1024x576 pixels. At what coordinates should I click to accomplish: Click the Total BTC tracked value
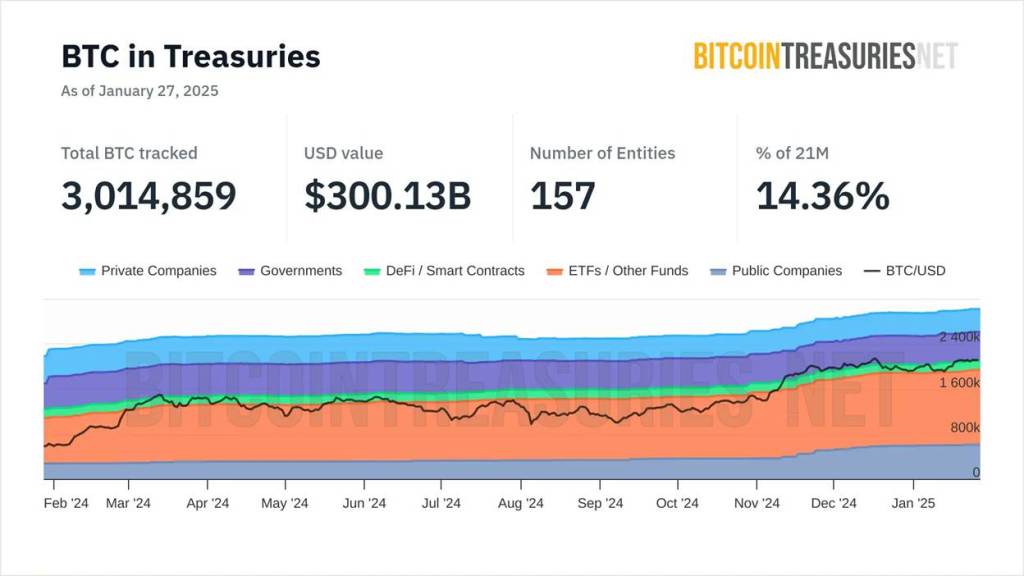pyautogui.click(x=149, y=196)
